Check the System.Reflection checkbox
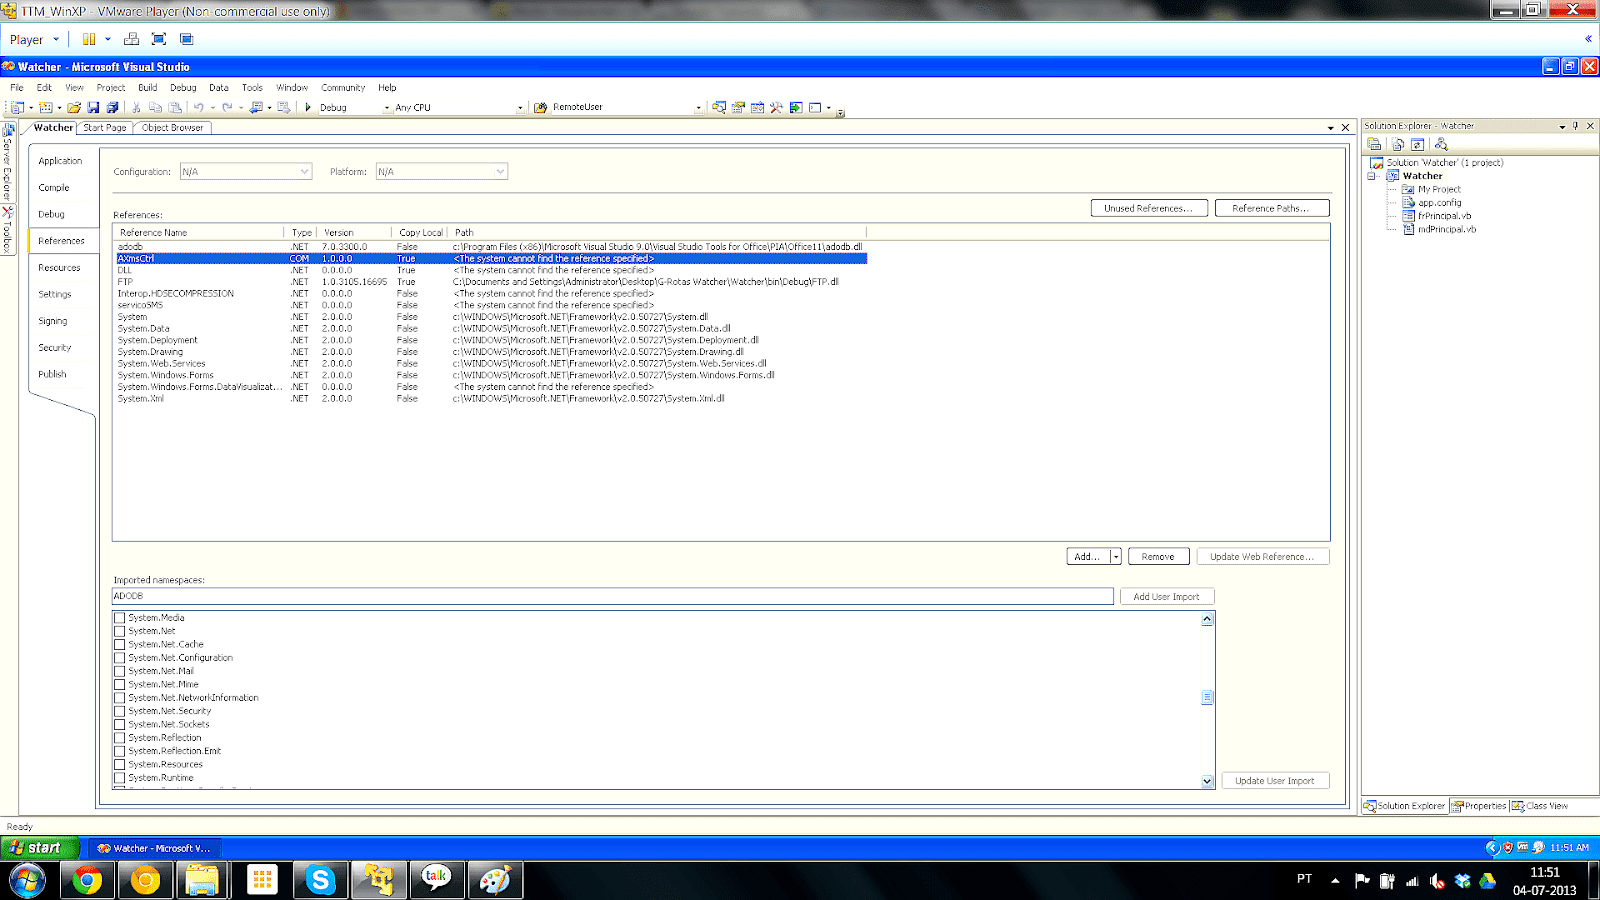The width and height of the screenshot is (1600, 900). [x=120, y=738]
